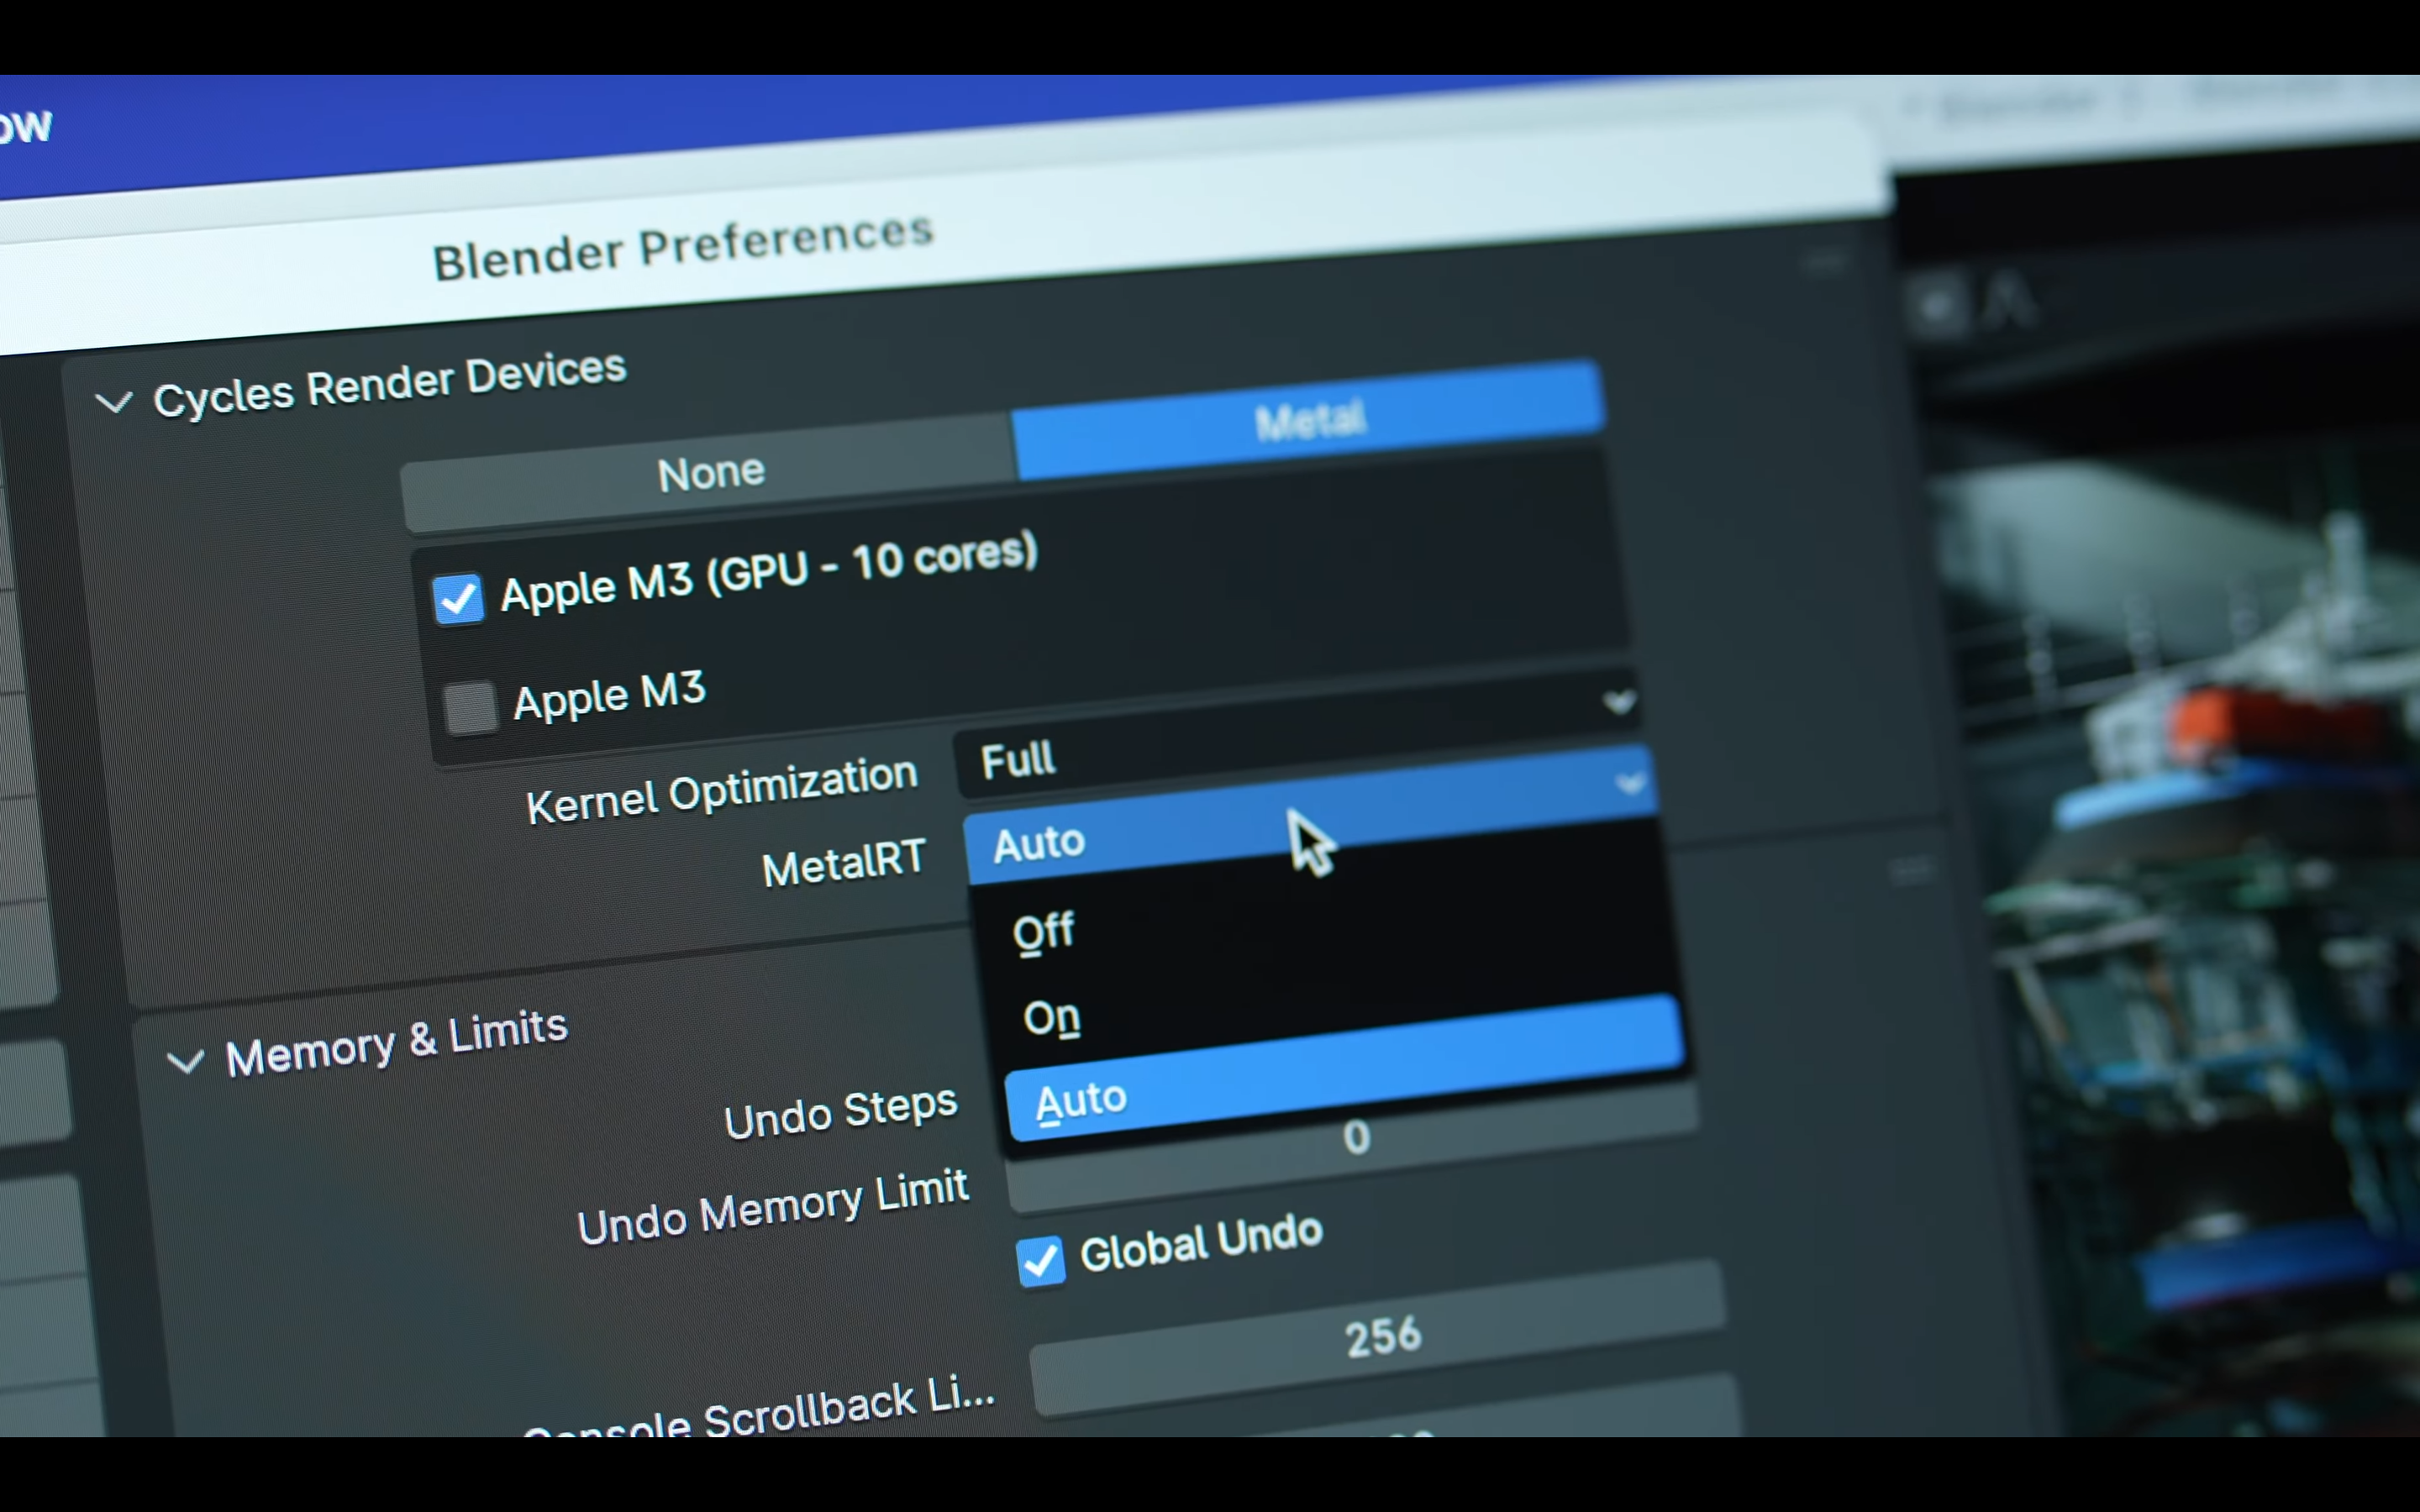
Task: Enable the unchecked Apple M3 CPU device
Action: tap(470, 708)
